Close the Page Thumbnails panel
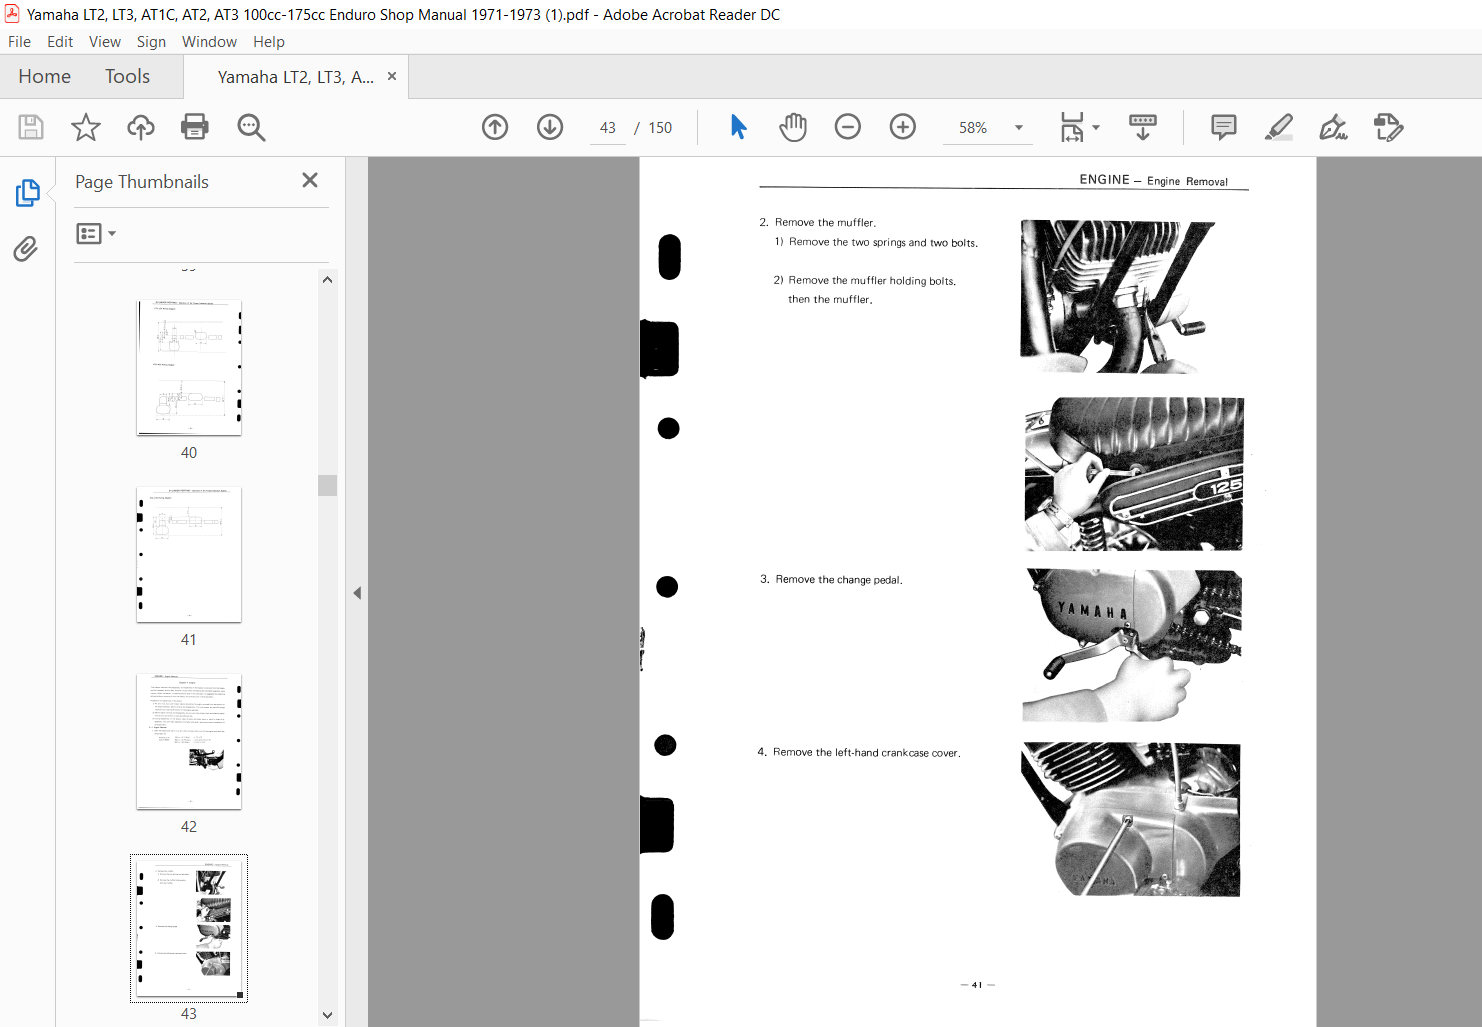1482x1027 pixels. [x=310, y=180]
